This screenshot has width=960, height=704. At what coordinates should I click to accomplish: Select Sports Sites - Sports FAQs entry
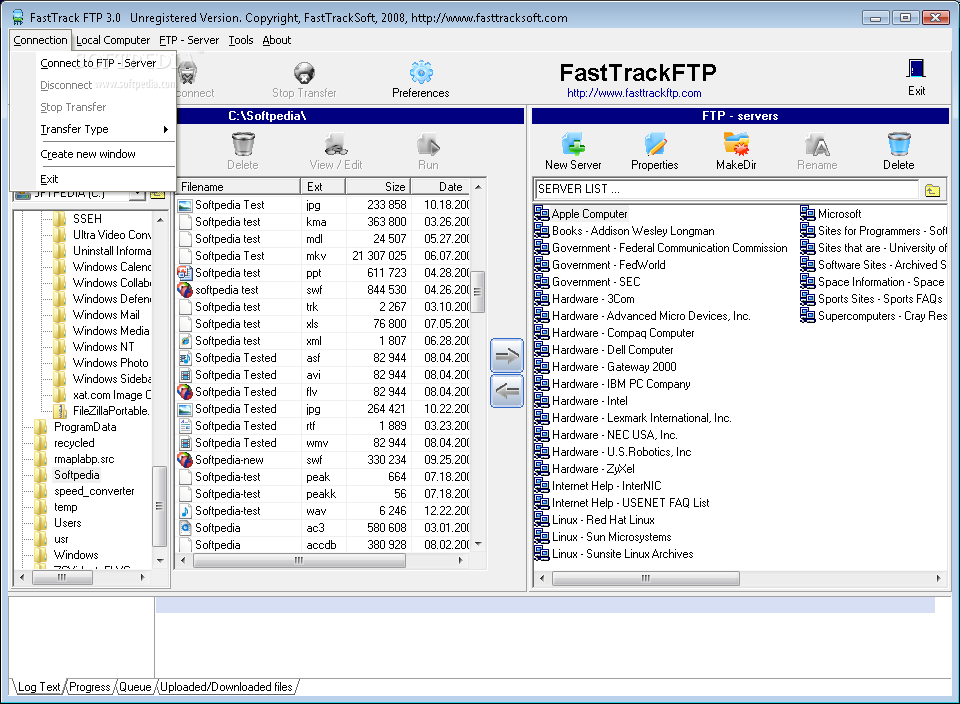872,299
